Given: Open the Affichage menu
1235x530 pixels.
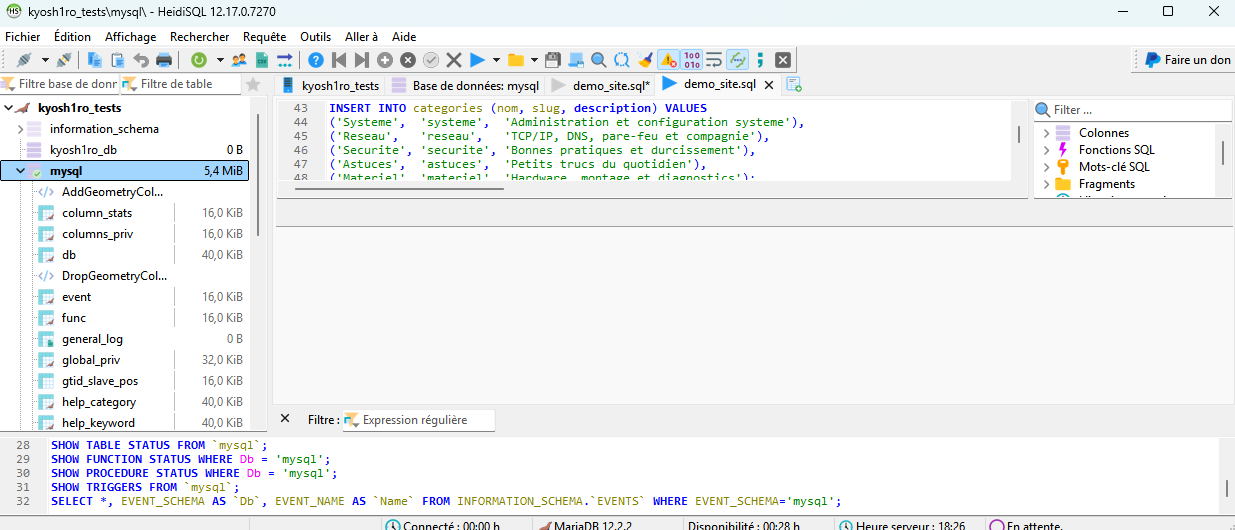Looking at the screenshot, I should 131,36.
